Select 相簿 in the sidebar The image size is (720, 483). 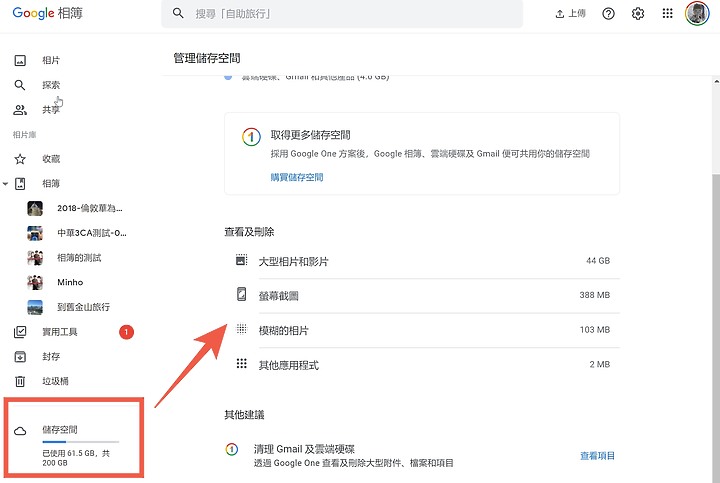[x=51, y=184]
